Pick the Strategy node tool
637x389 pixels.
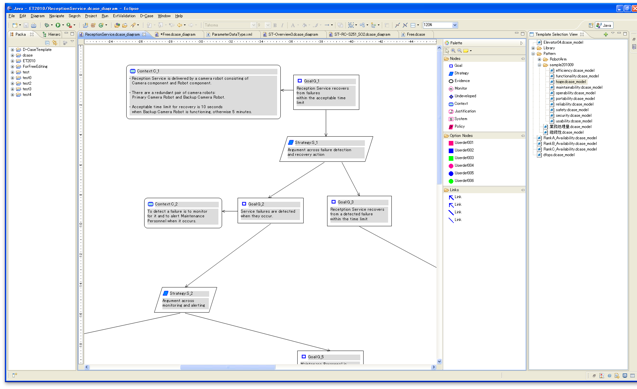coord(459,73)
